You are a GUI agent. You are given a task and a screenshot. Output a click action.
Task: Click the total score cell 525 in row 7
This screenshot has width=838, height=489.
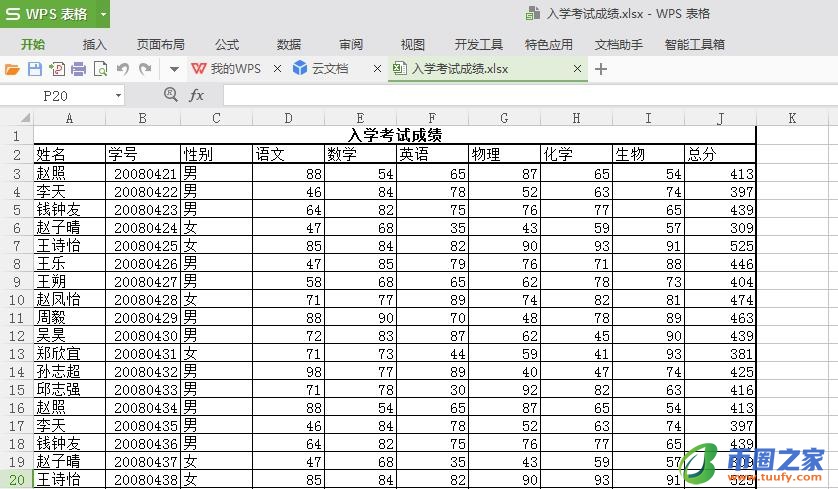[x=720, y=245]
